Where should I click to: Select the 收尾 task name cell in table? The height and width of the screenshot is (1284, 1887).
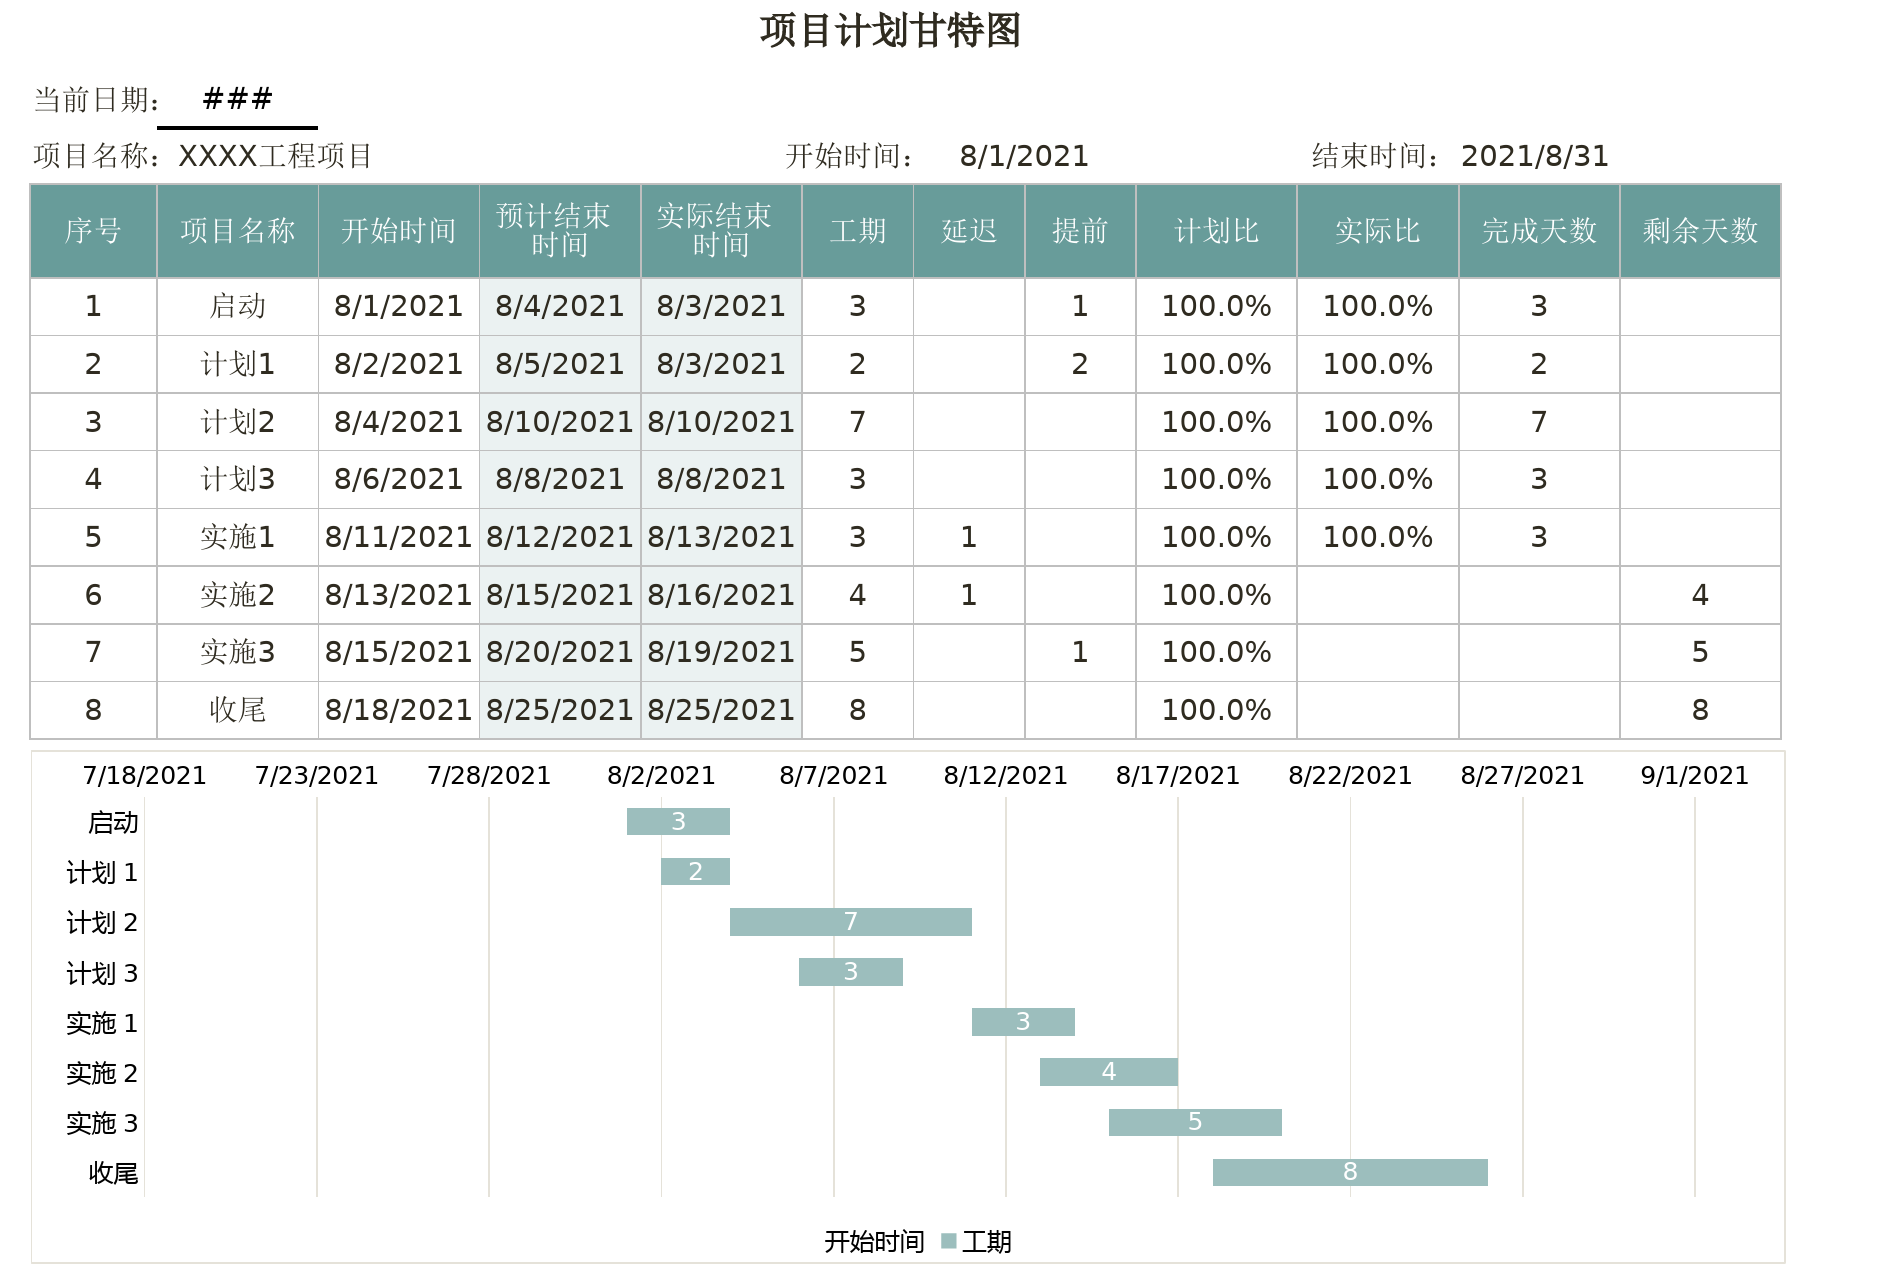tap(237, 710)
